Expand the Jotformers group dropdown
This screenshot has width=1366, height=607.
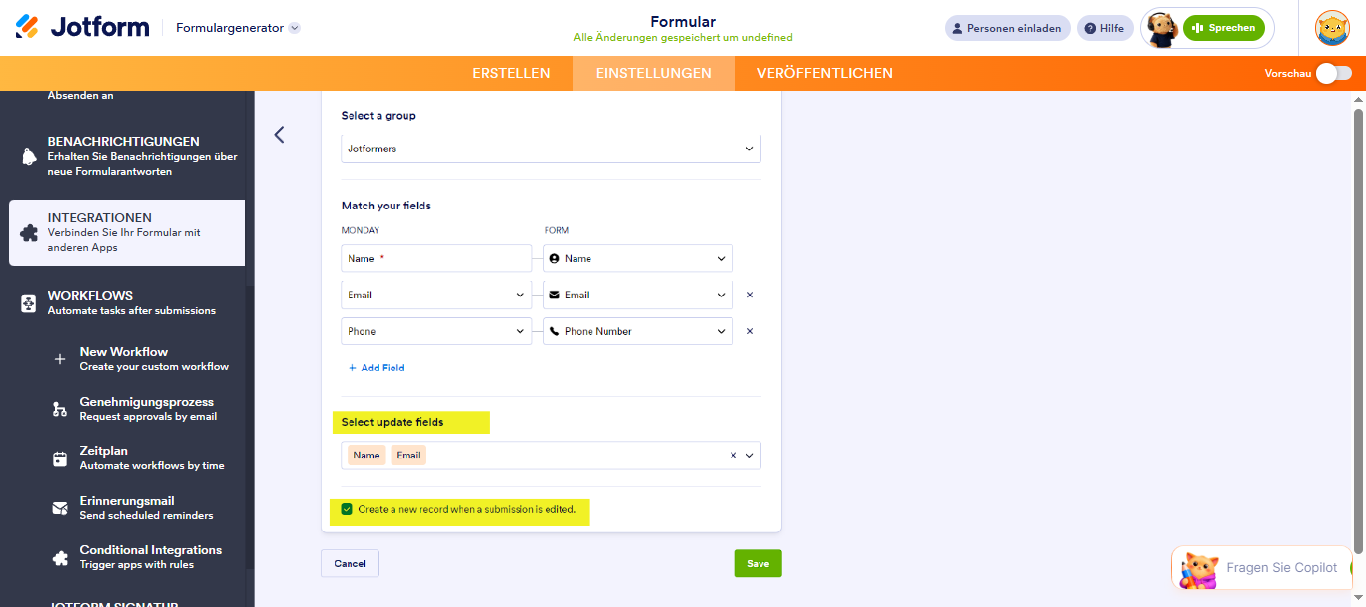point(551,148)
